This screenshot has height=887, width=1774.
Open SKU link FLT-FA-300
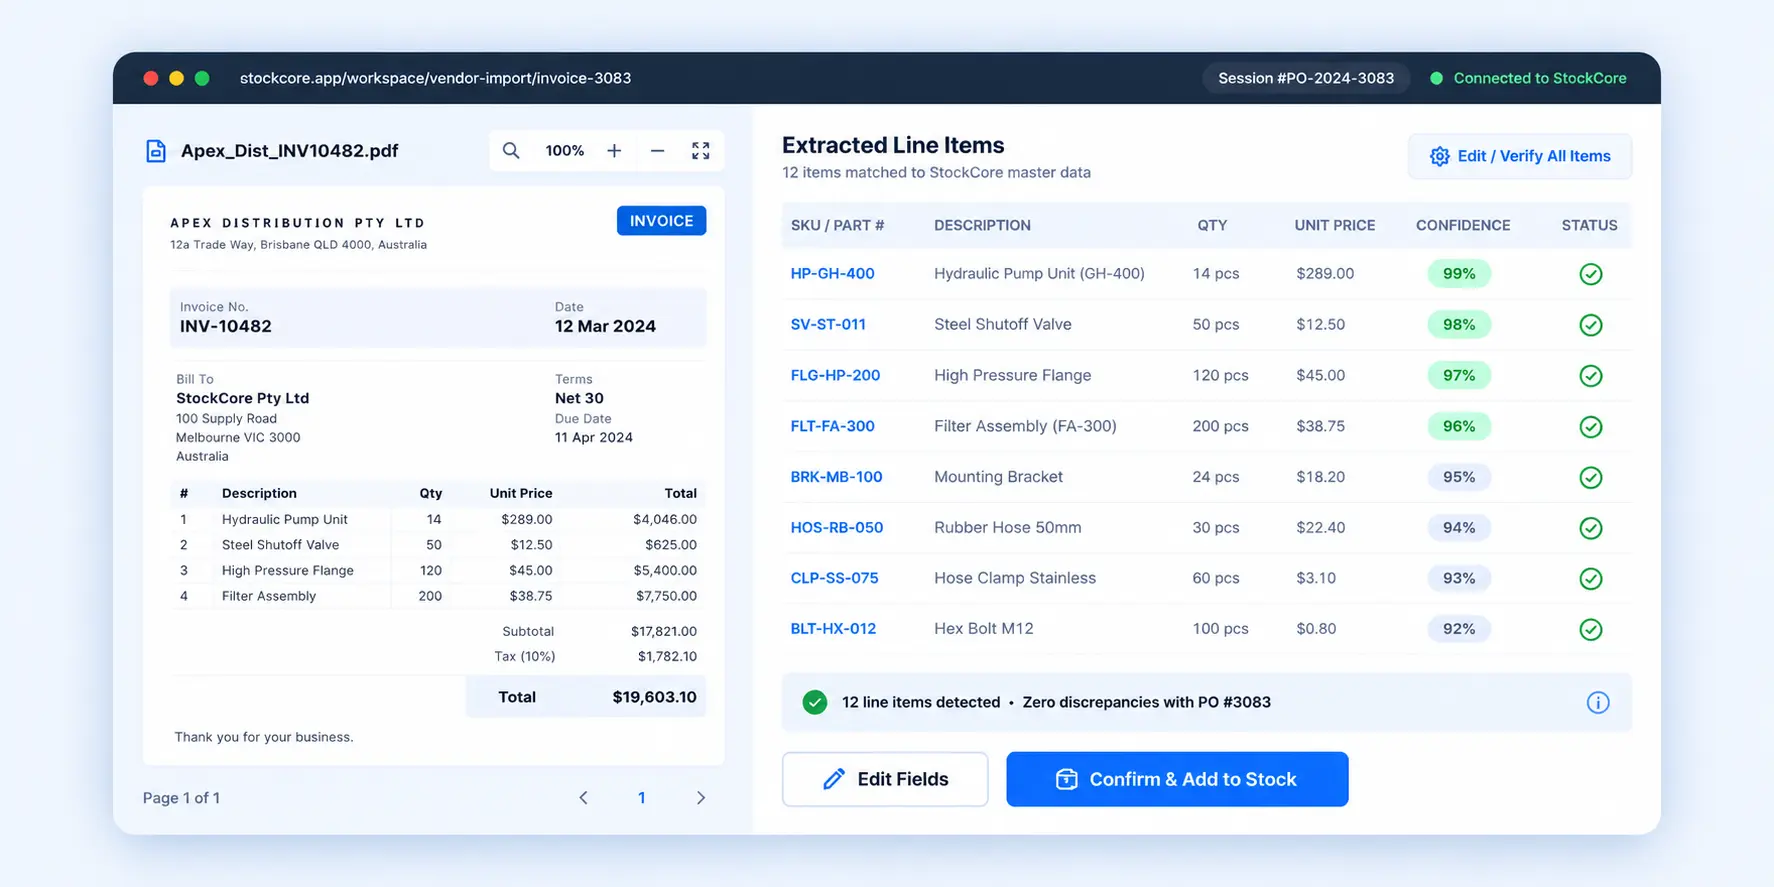coord(832,426)
